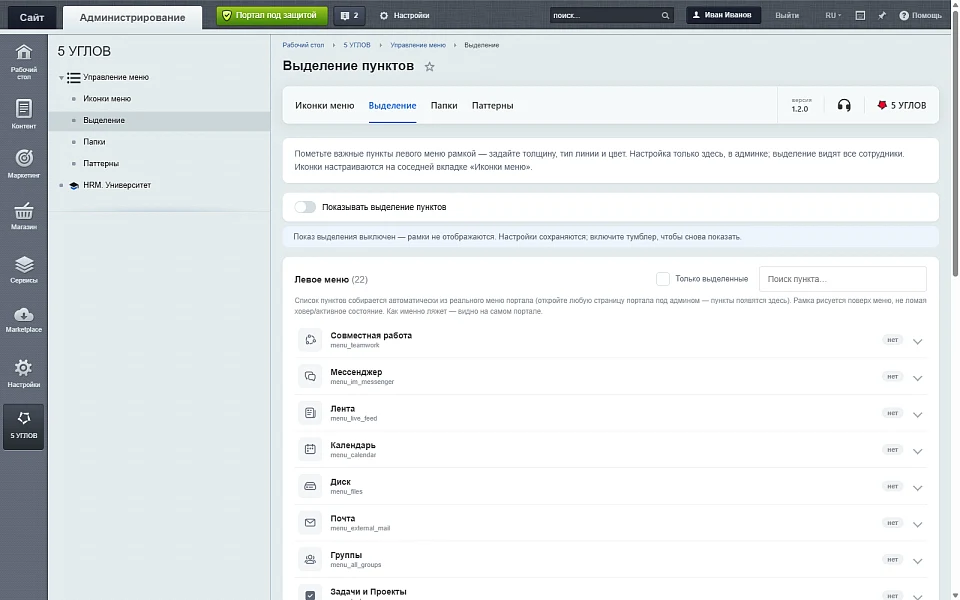Enable Показывать выделение пунктов toggle
The image size is (960, 600).
coord(305,207)
